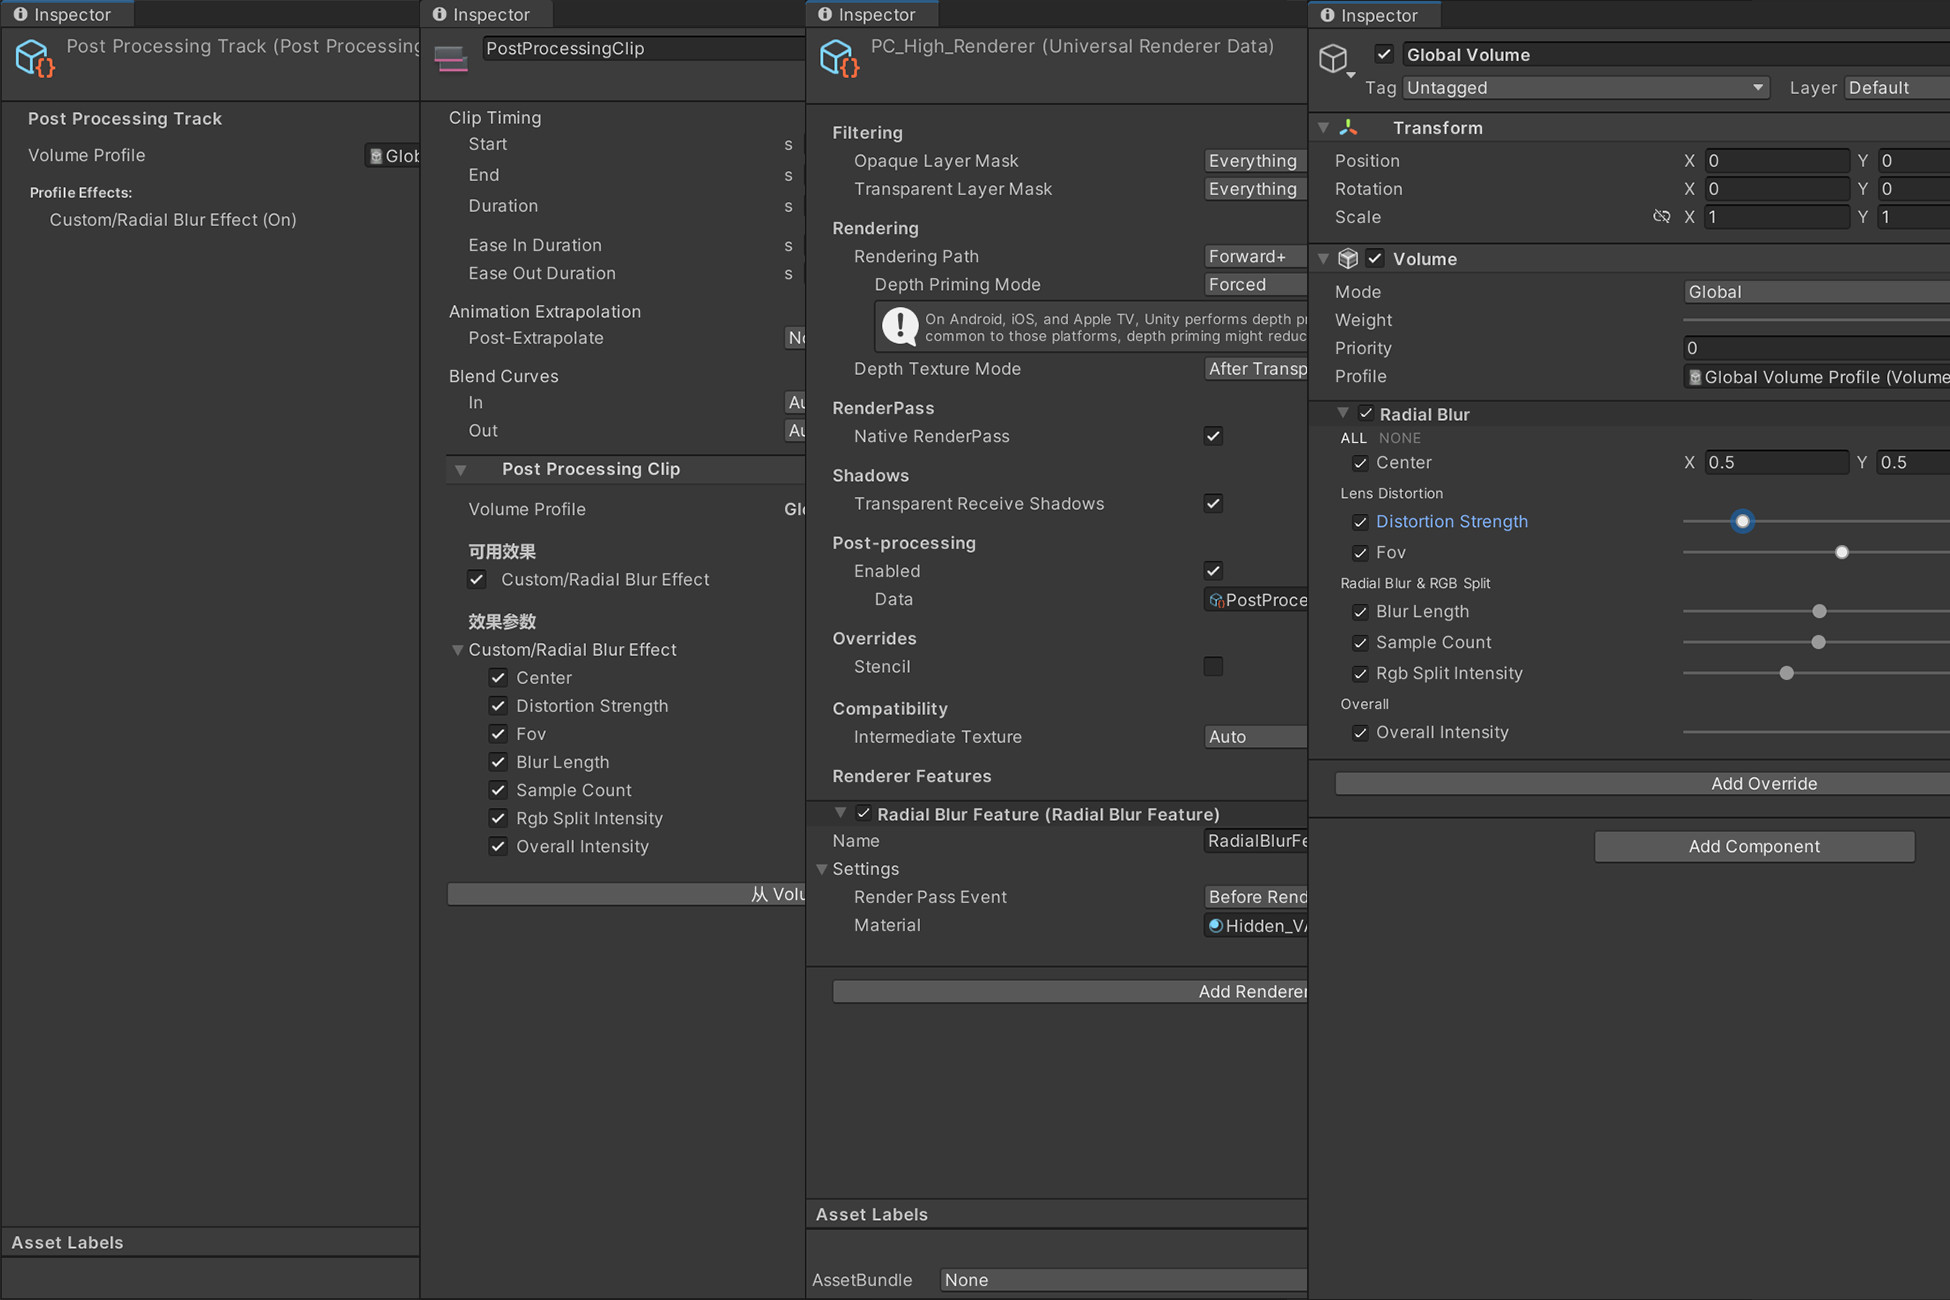Click the Volume Profile field icon in track inspector

click(x=376, y=156)
